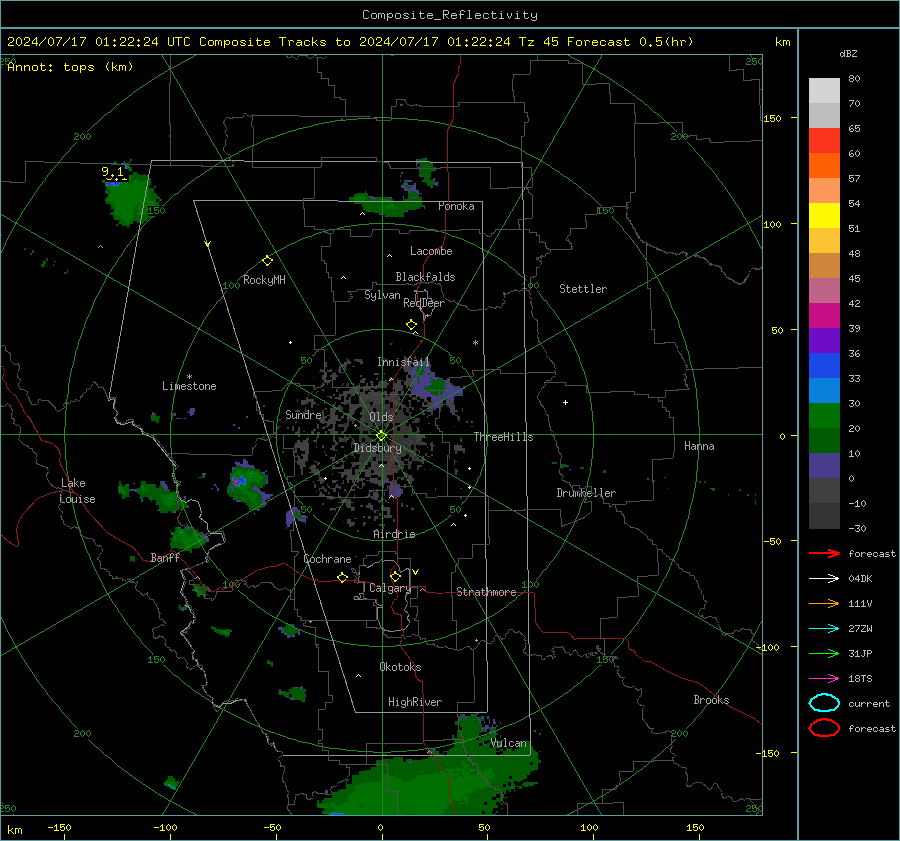Viewport: 900px width, 841px height.
Task: Click the Lacombe city label
Action: click(431, 251)
